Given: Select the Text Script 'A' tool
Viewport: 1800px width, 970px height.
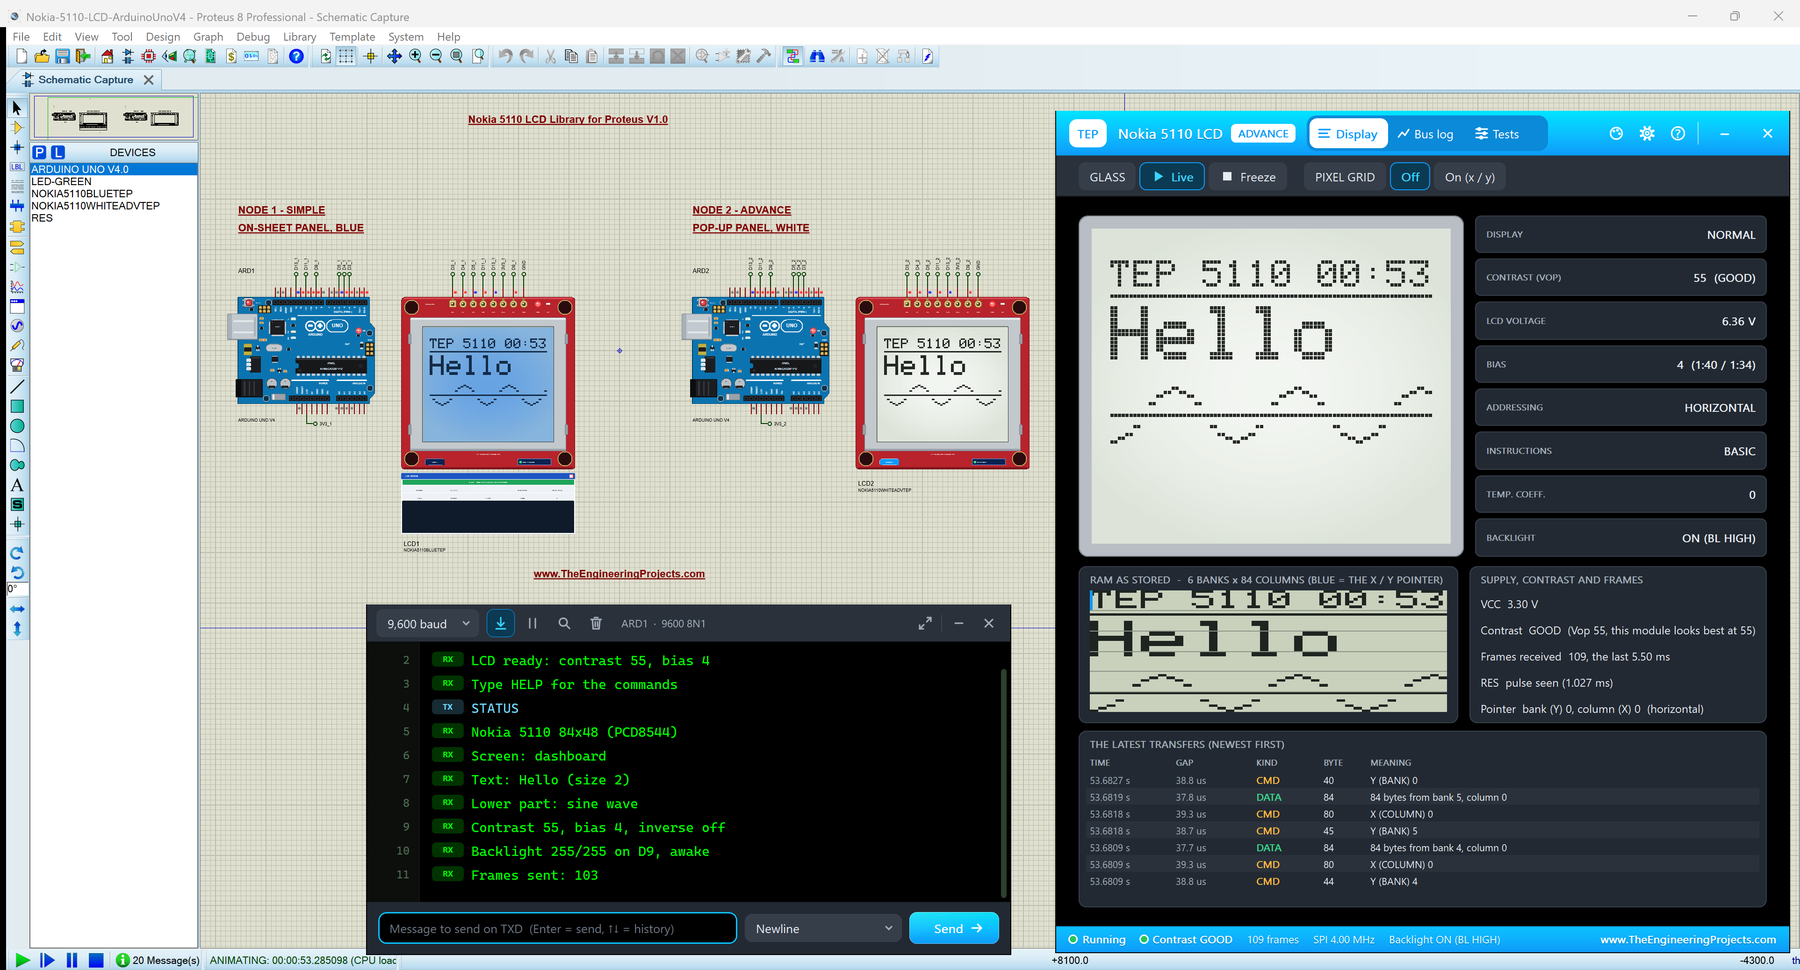Looking at the screenshot, I should [x=17, y=485].
